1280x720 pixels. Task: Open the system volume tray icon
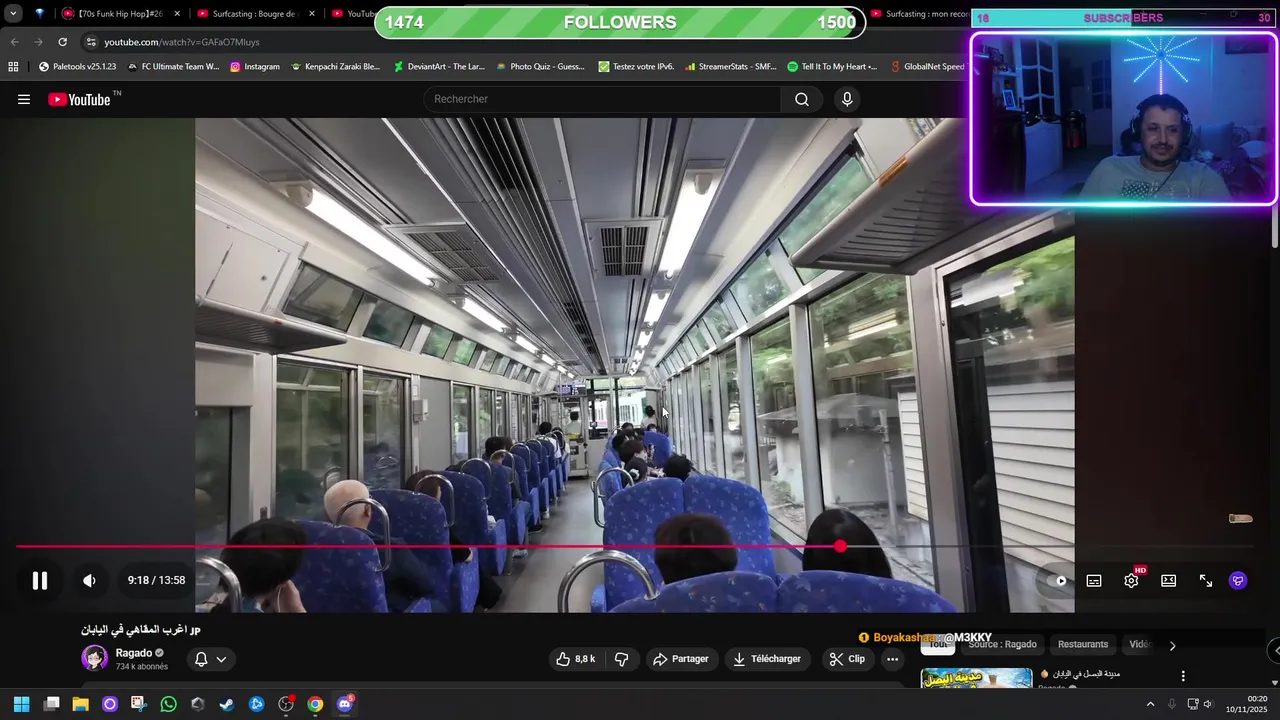[1207, 704]
